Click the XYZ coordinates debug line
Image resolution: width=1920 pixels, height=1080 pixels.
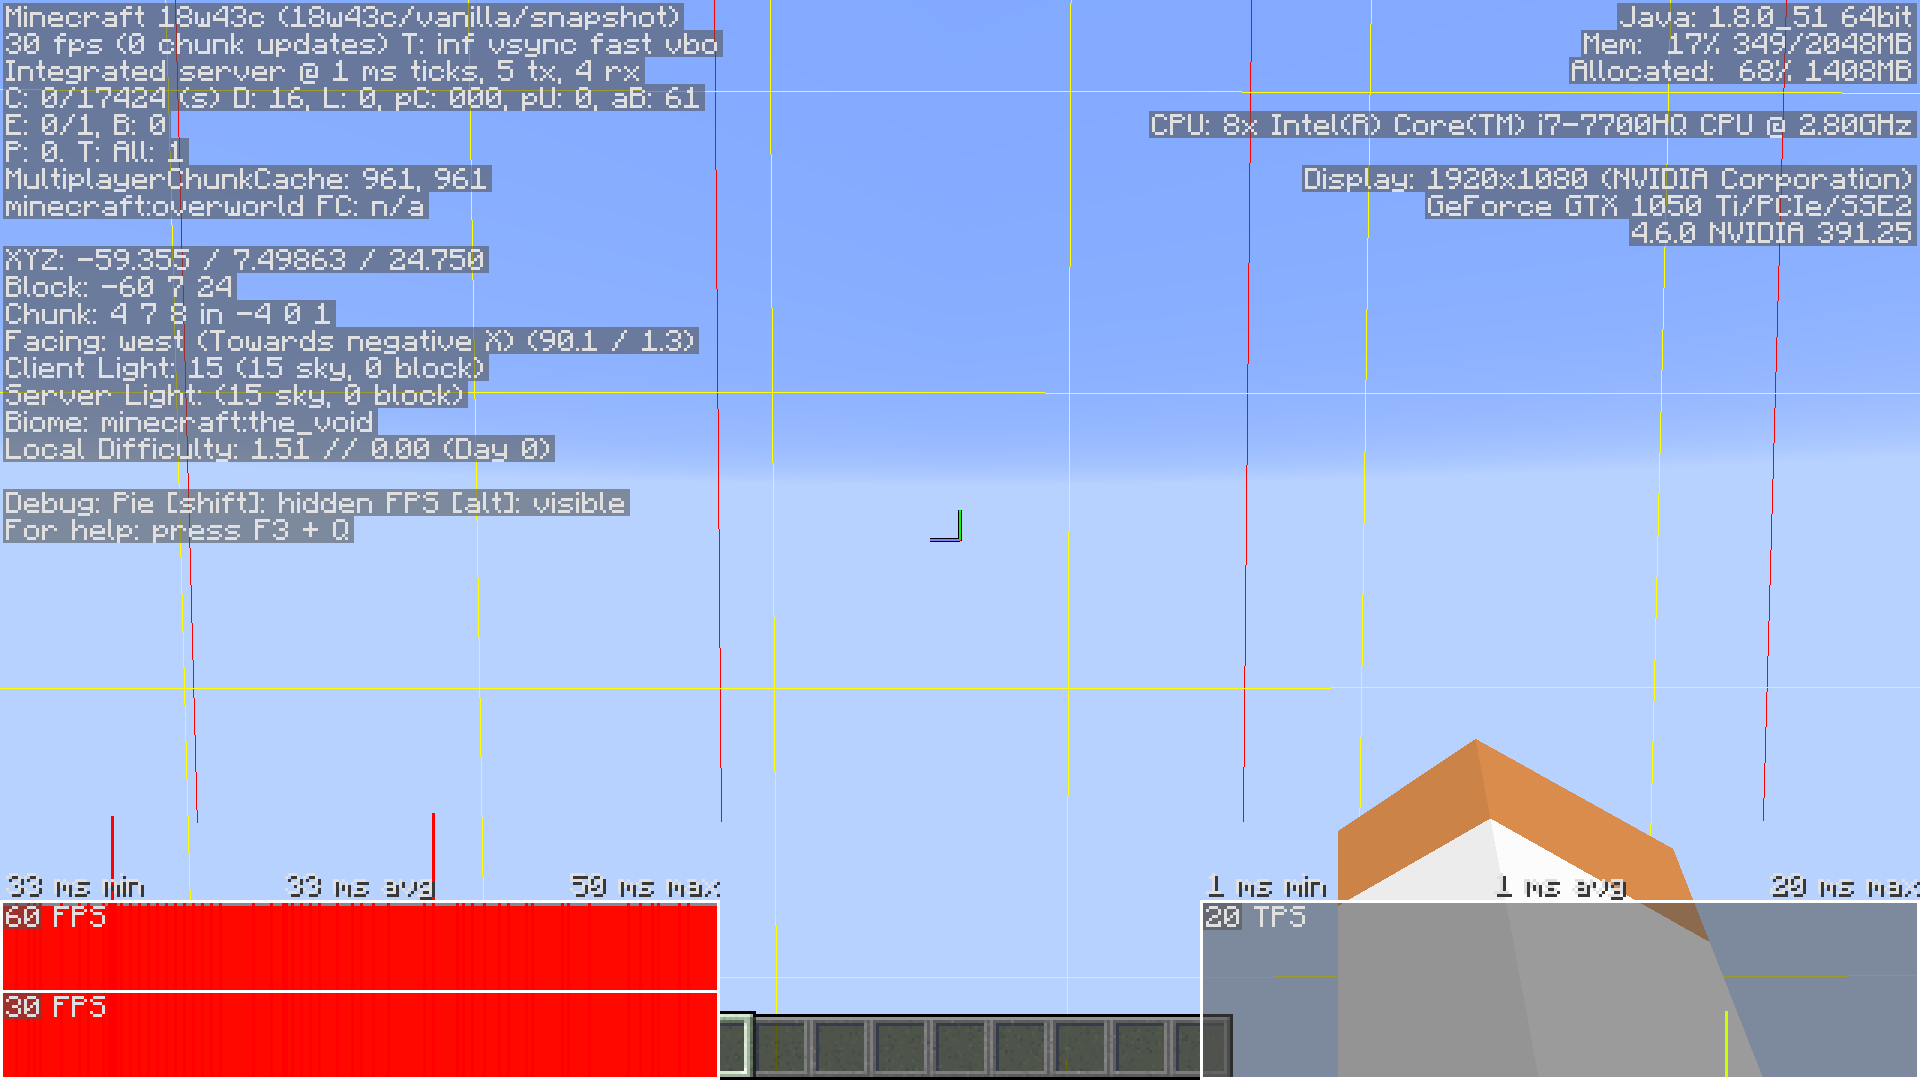[x=245, y=260]
